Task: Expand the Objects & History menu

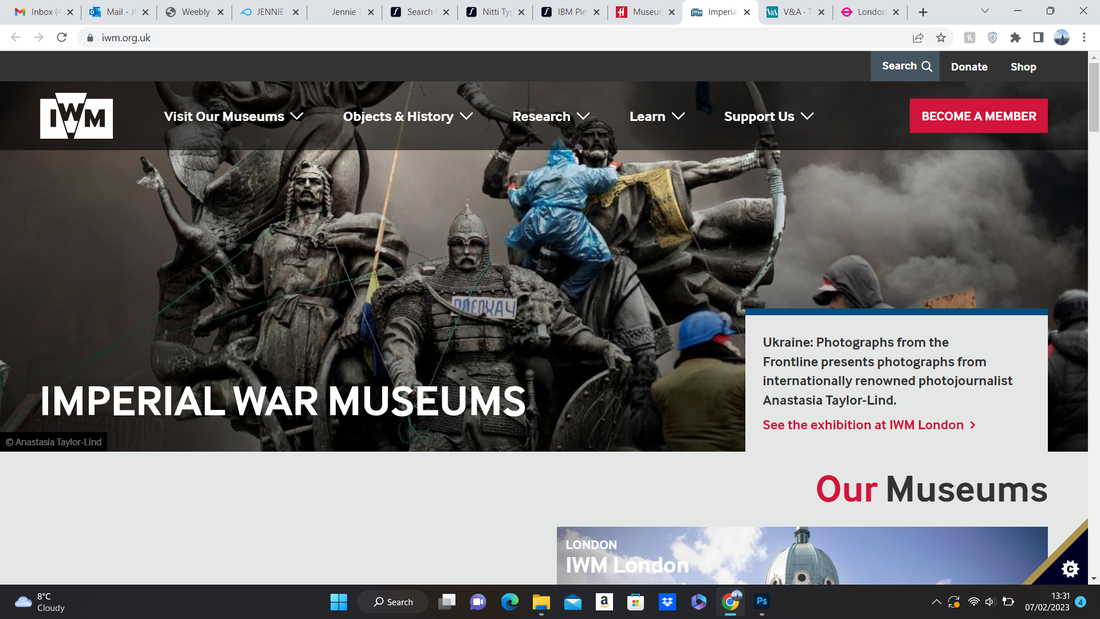Action: [x=408, y=117]
